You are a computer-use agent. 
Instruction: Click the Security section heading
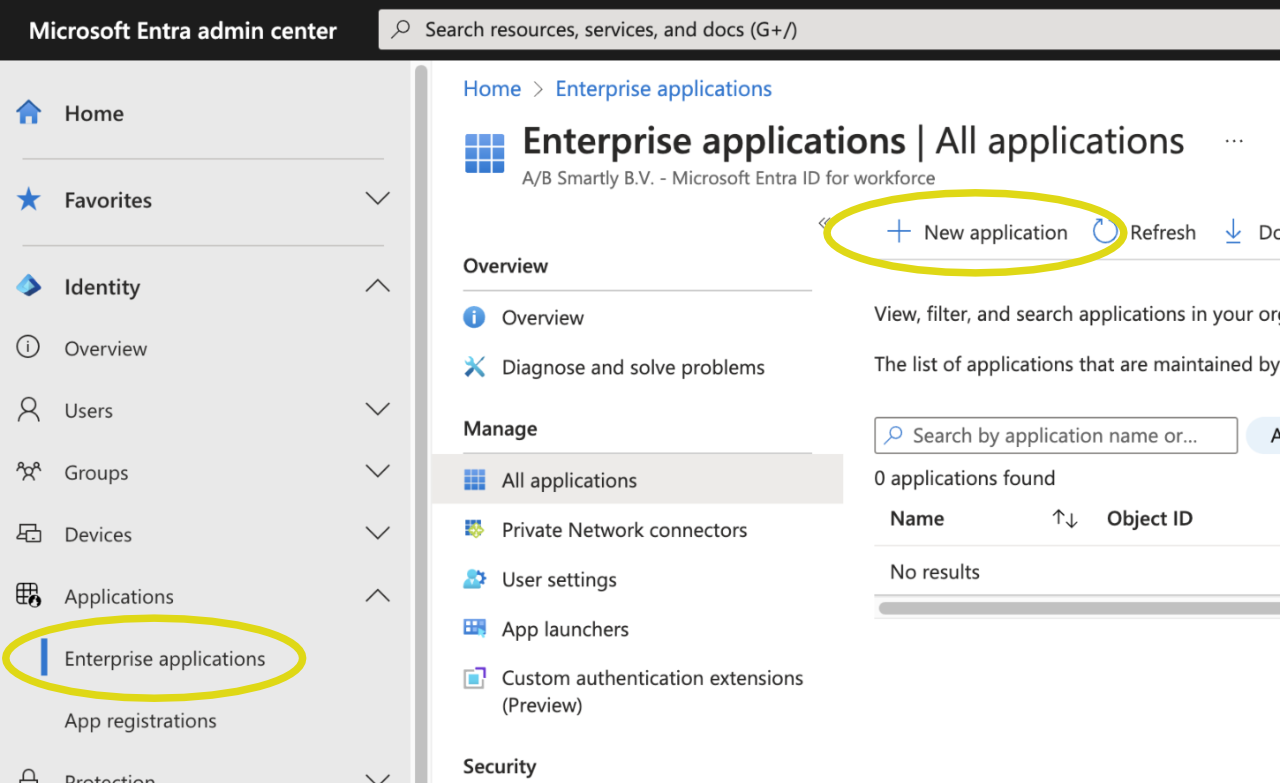(x=499, y=767)
